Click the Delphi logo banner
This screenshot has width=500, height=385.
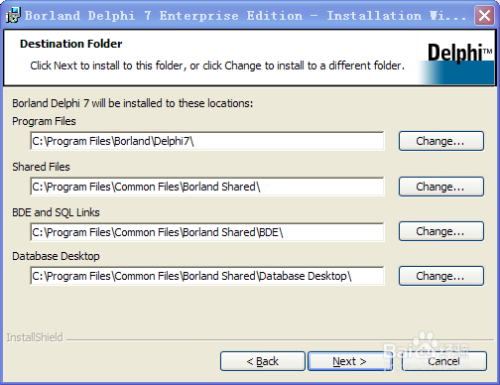tap(457, 62)
